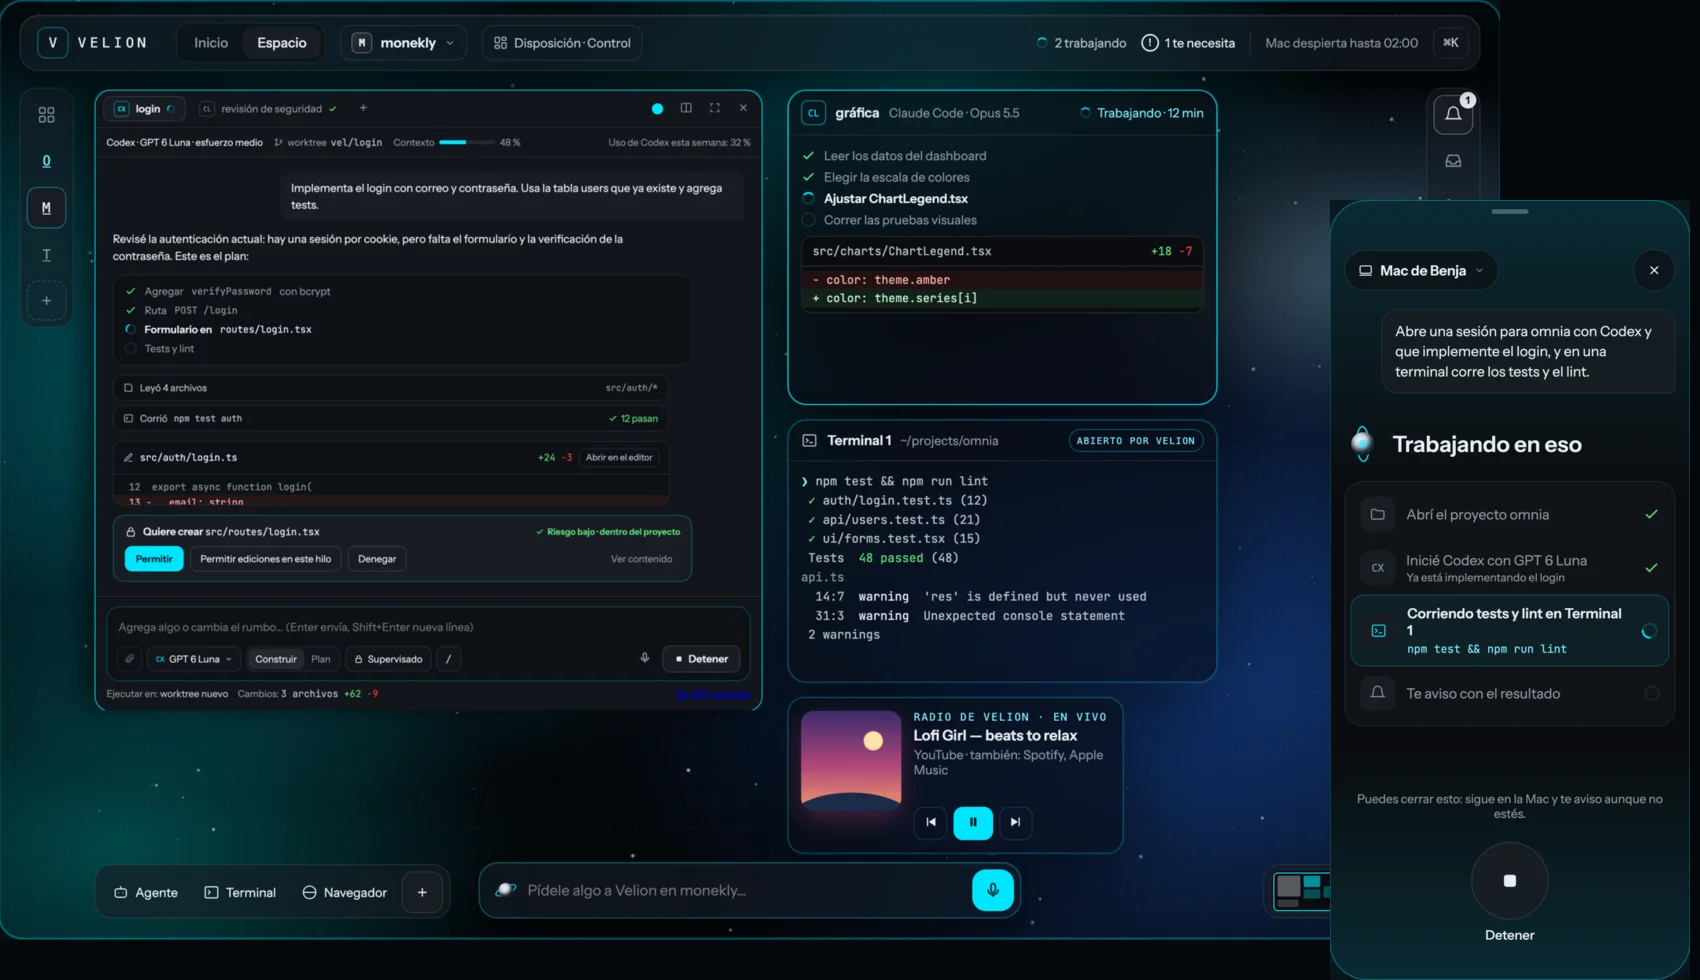The width and height of the screenshot is (1700, 980).
Task: Click split-view icon in login panel
Action: (686, 108)
